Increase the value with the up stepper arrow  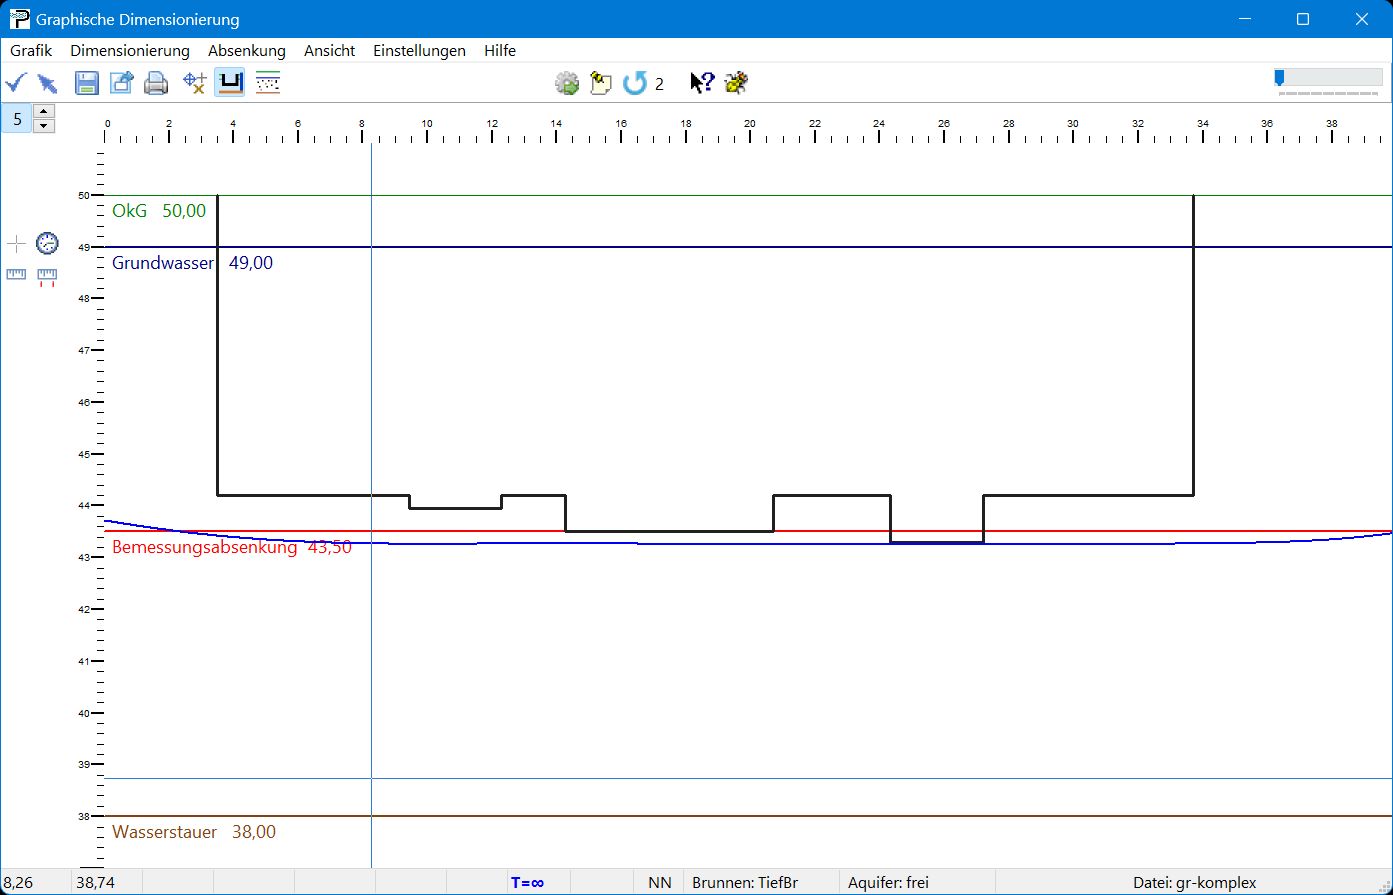pyautogui.click(x=44, y=111)
